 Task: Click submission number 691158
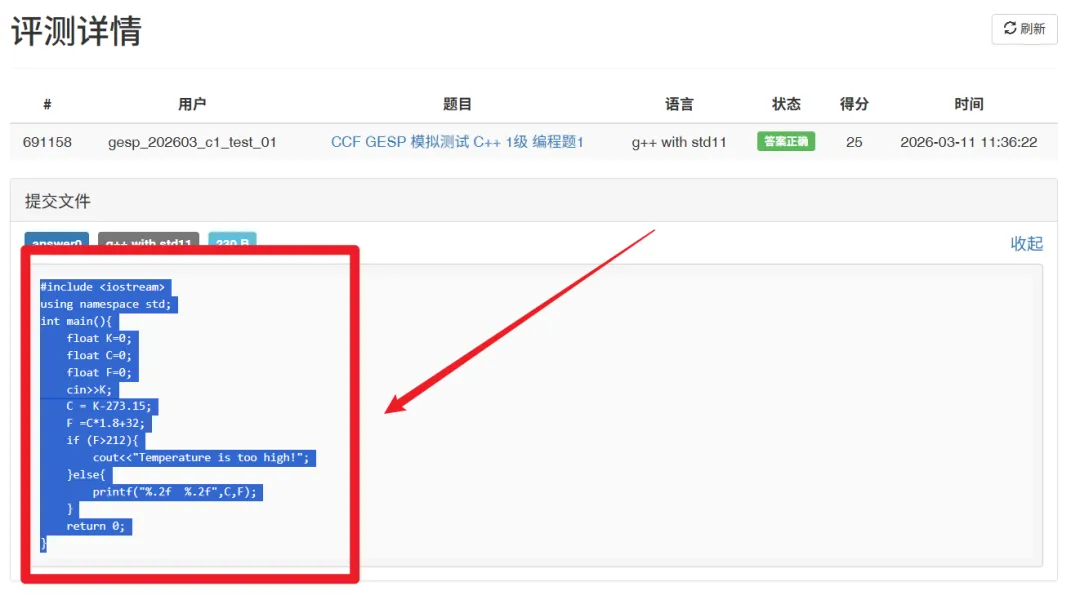tap(47, 142)
